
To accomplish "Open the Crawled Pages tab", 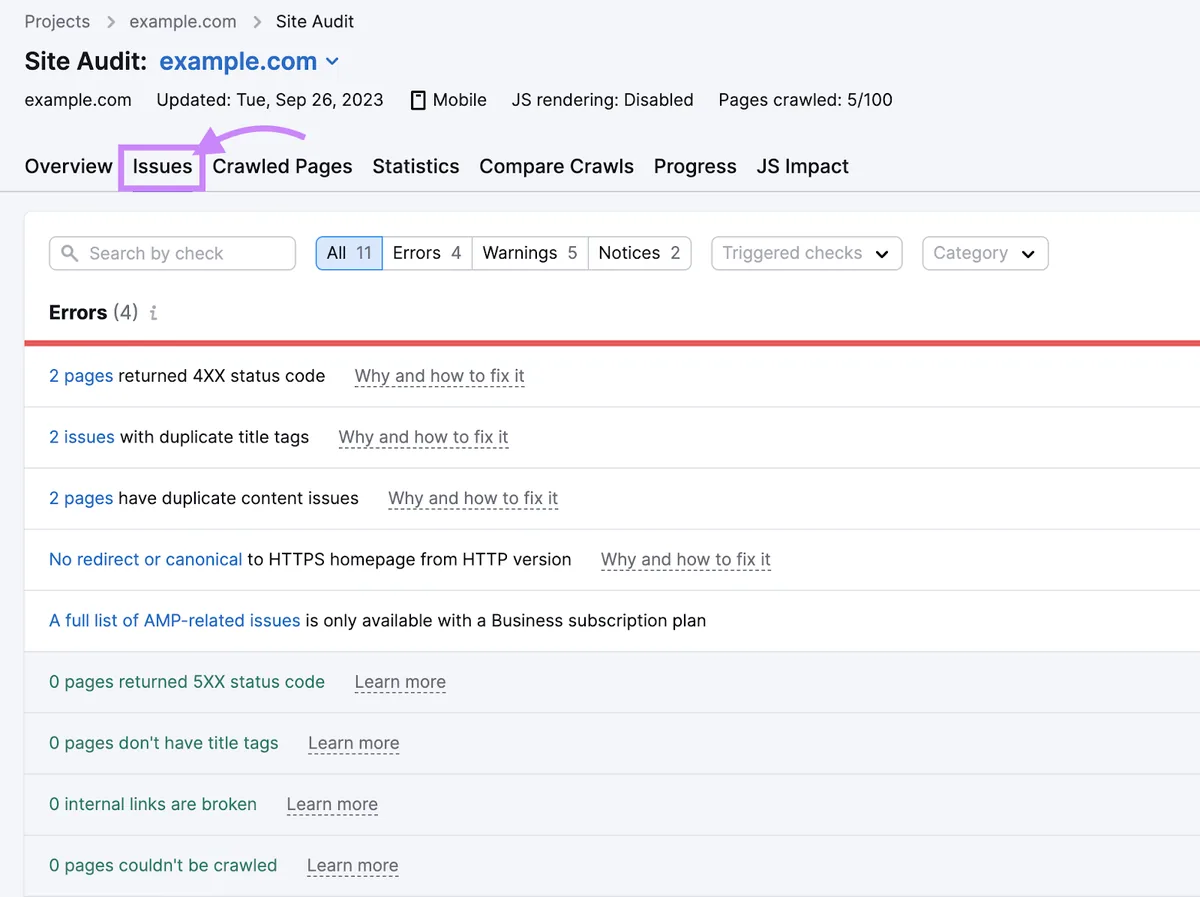I will (282, 166).
